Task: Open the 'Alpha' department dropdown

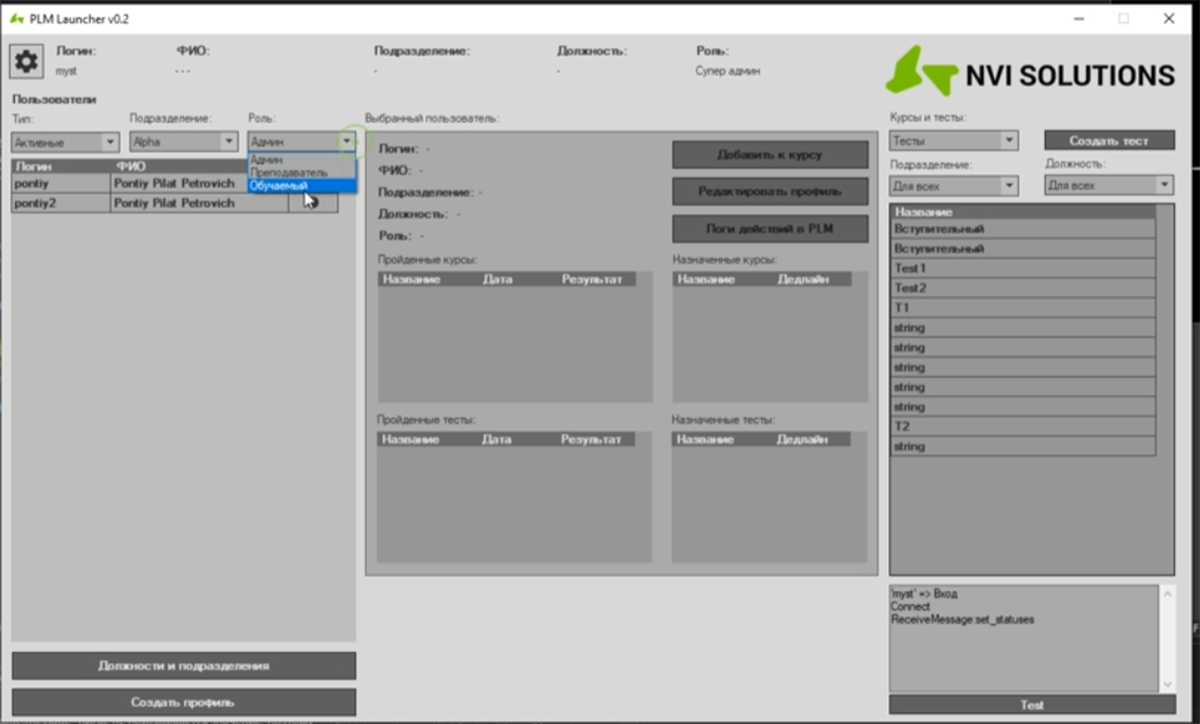Action: pos(184,142)
